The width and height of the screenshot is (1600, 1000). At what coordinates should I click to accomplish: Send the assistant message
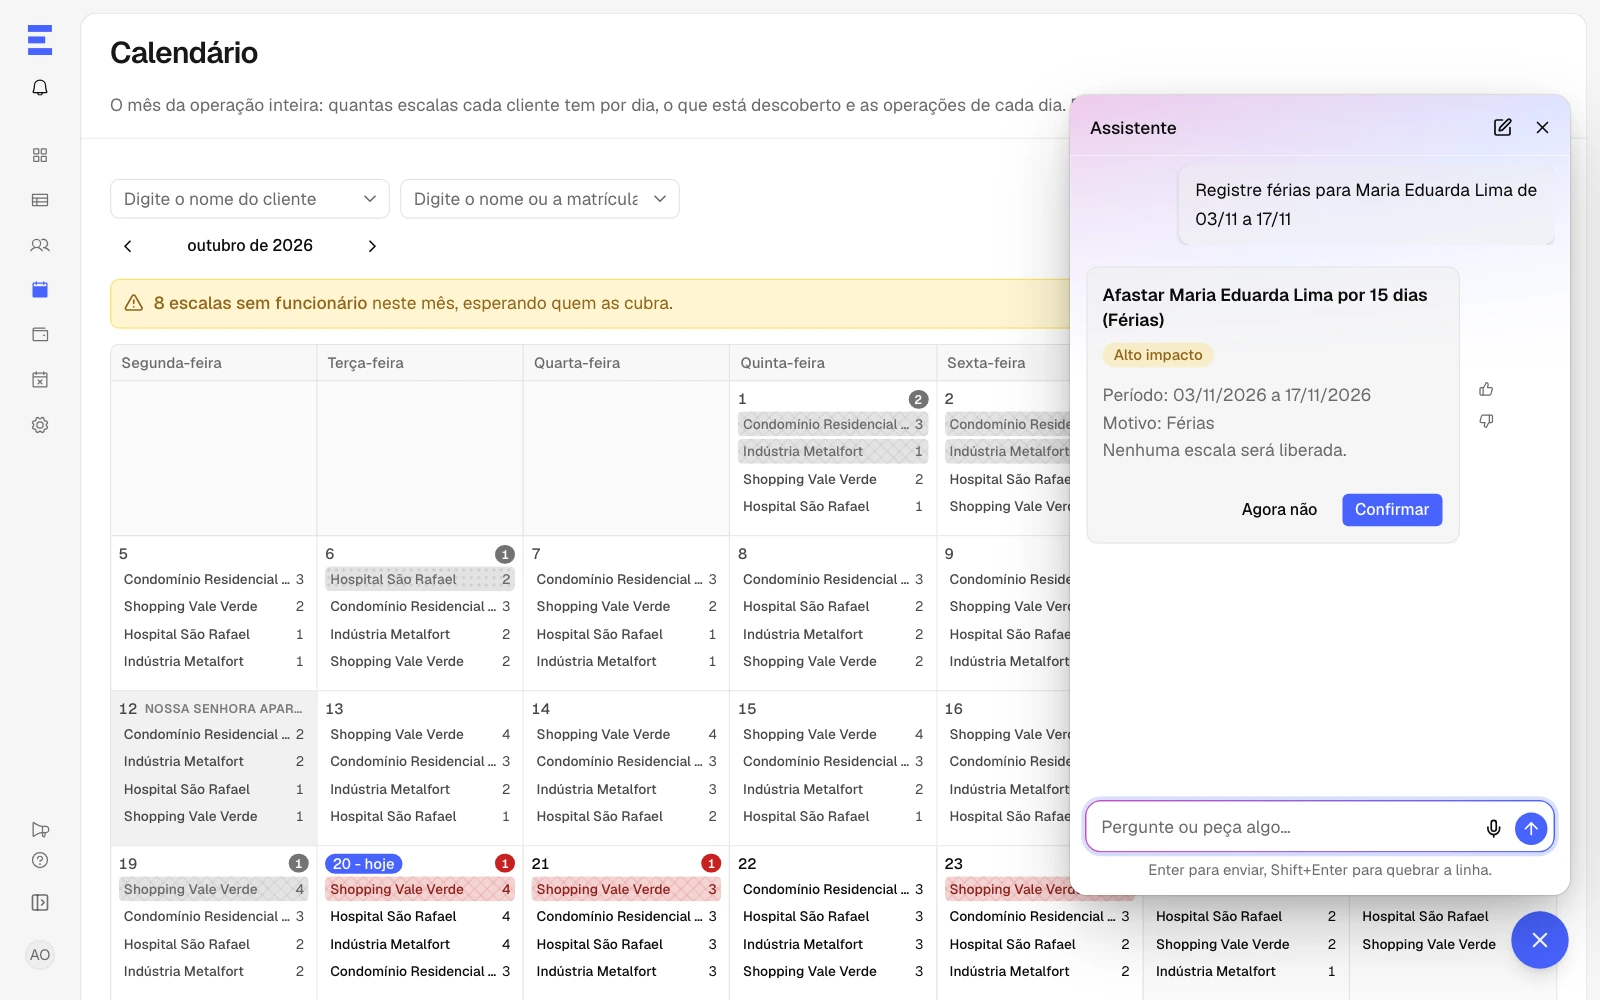(x=1531, y=828)
